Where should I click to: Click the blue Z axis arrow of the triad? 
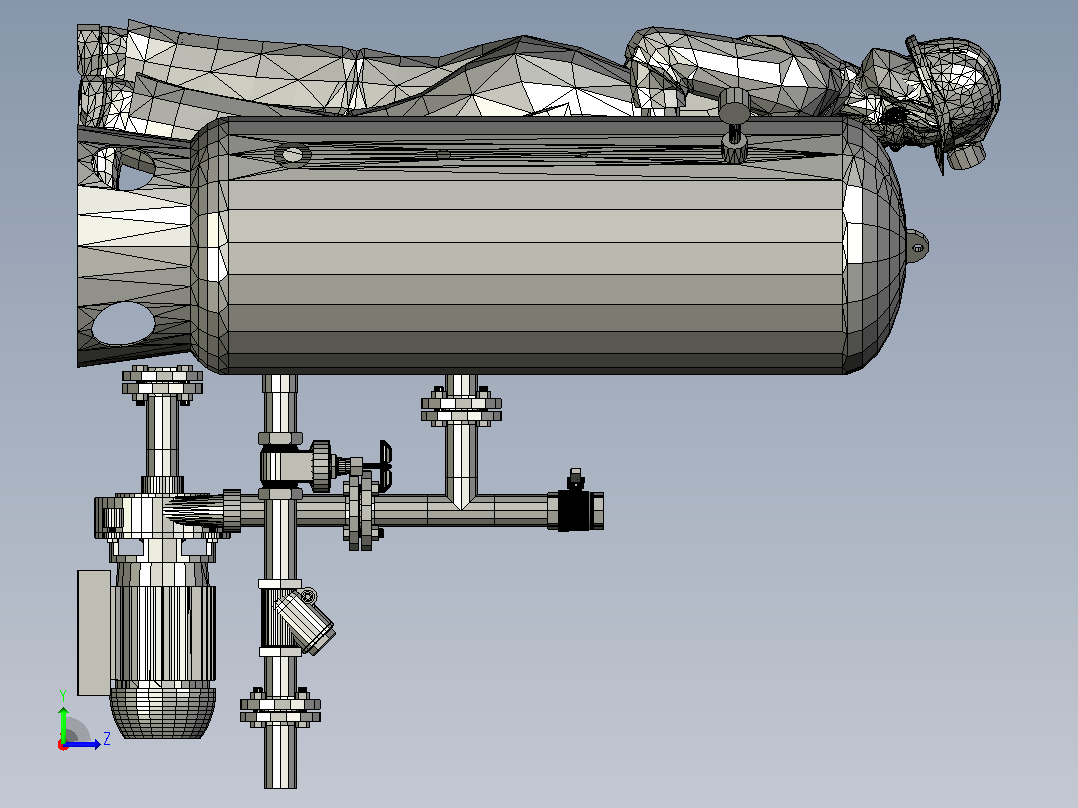coord(84,743)
